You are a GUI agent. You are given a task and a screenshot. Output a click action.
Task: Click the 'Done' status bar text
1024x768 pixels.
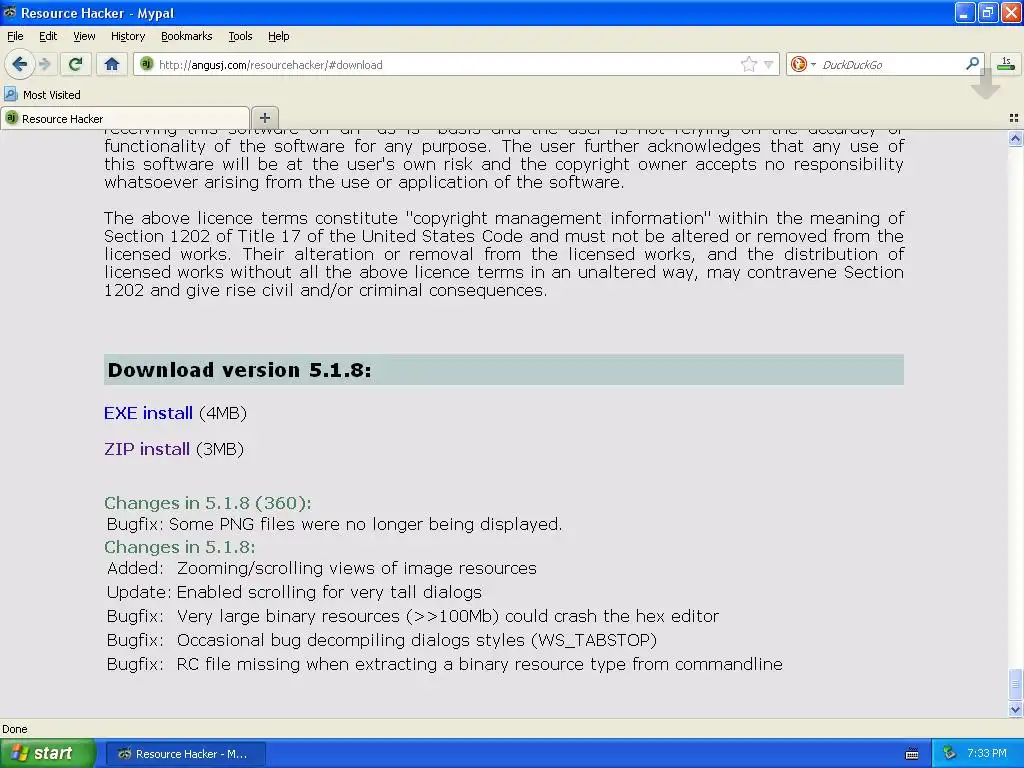15,729
